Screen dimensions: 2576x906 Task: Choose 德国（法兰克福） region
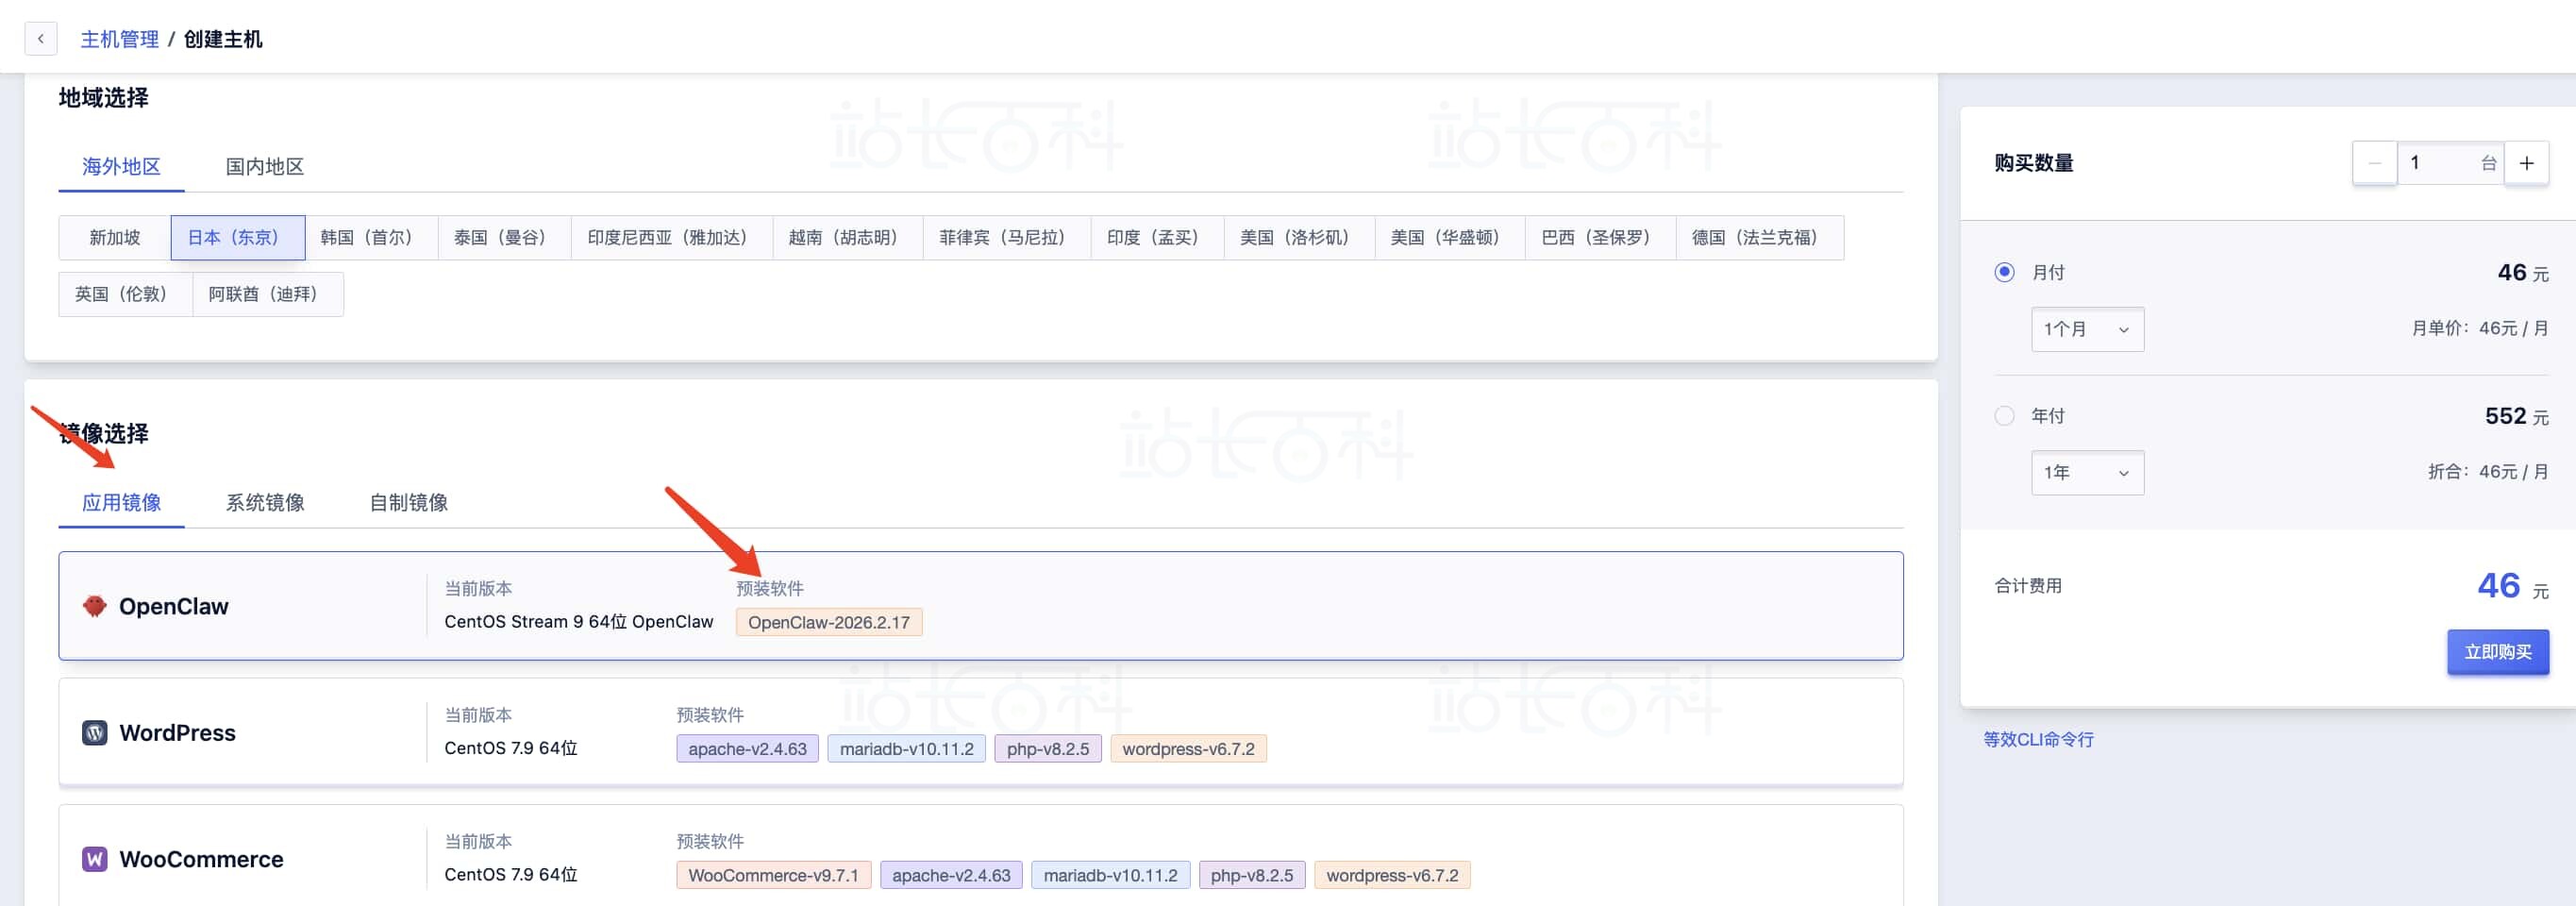(1760, 238)
